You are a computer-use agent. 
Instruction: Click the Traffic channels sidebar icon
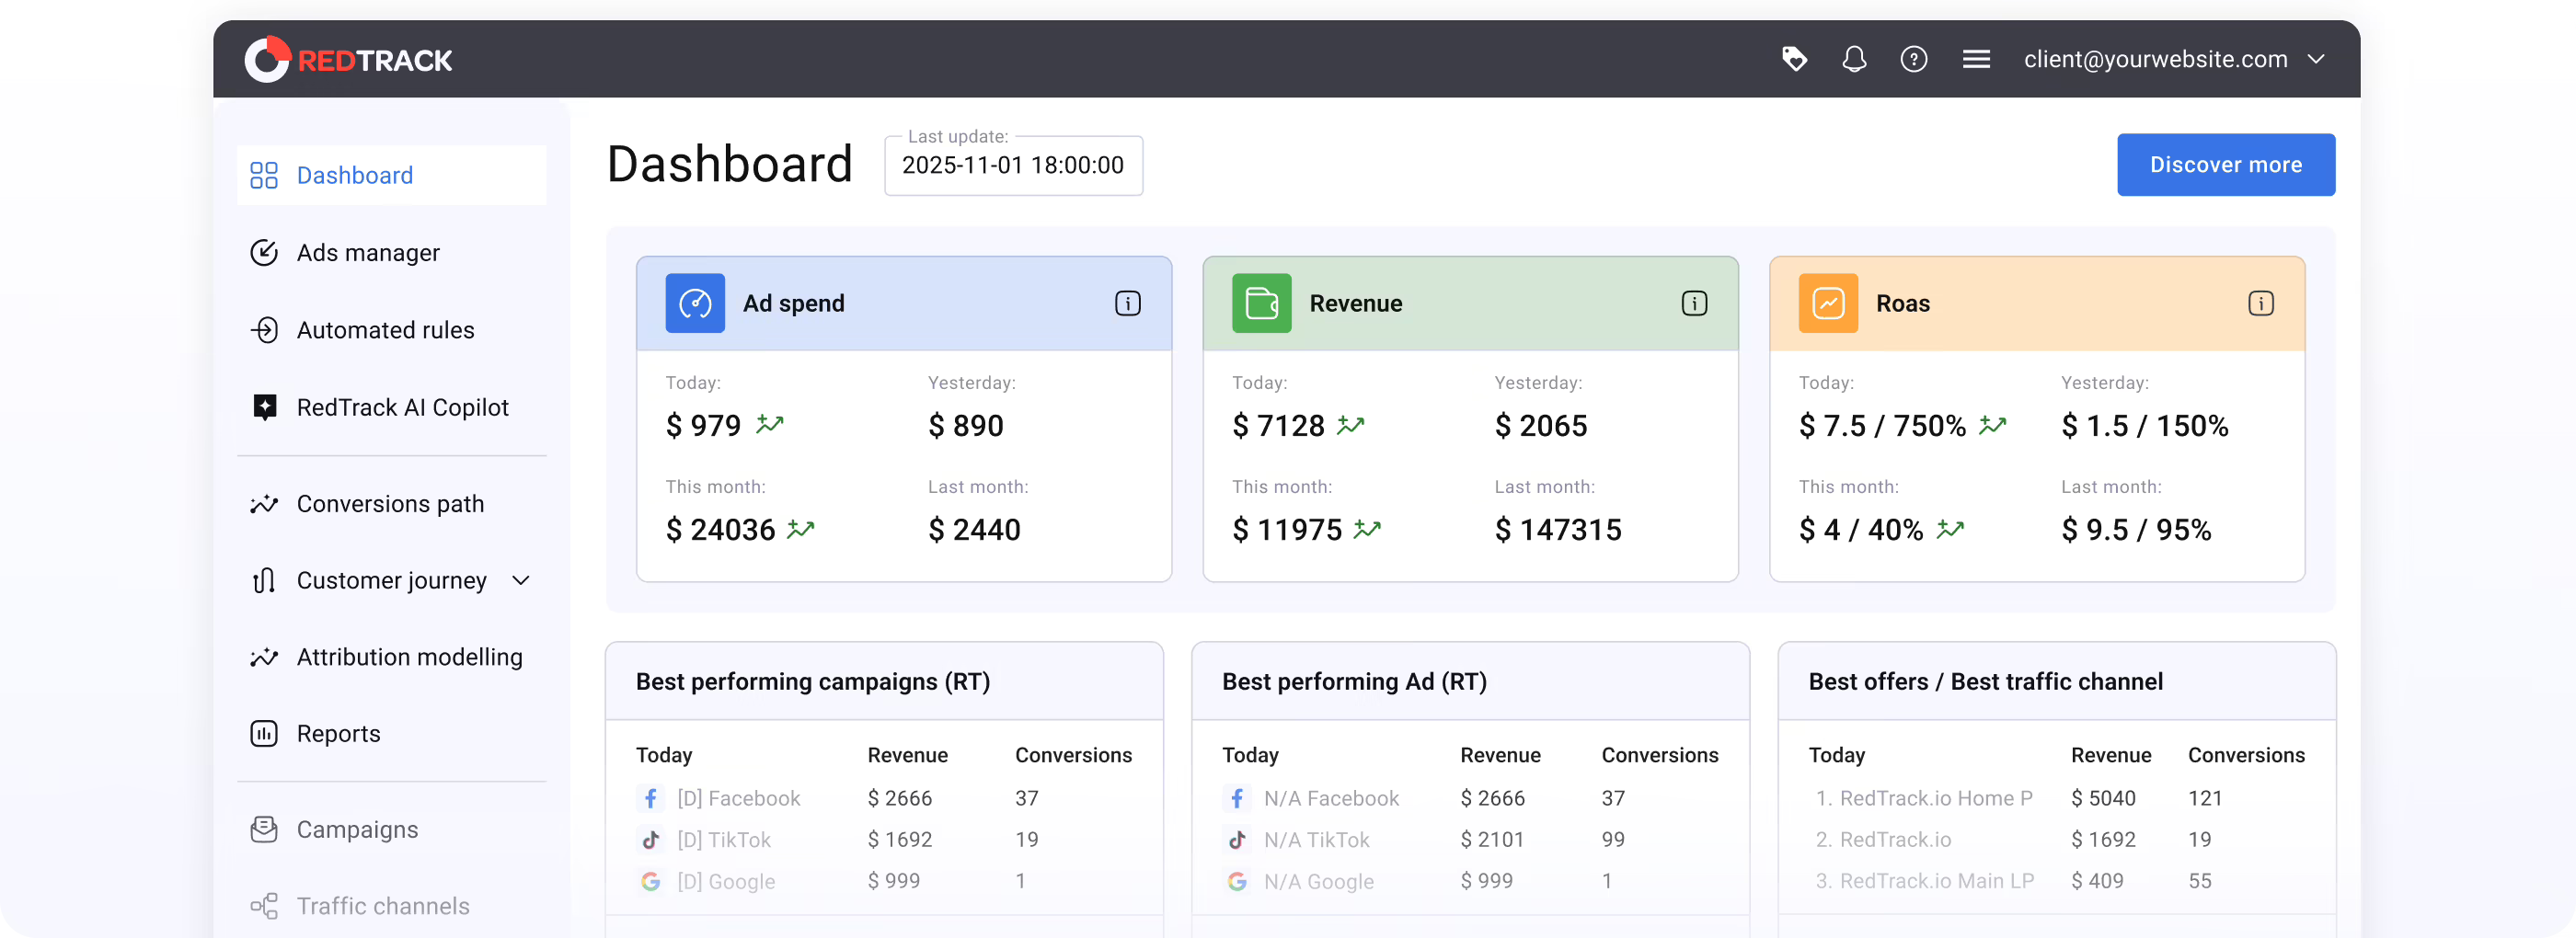[264, 906]
